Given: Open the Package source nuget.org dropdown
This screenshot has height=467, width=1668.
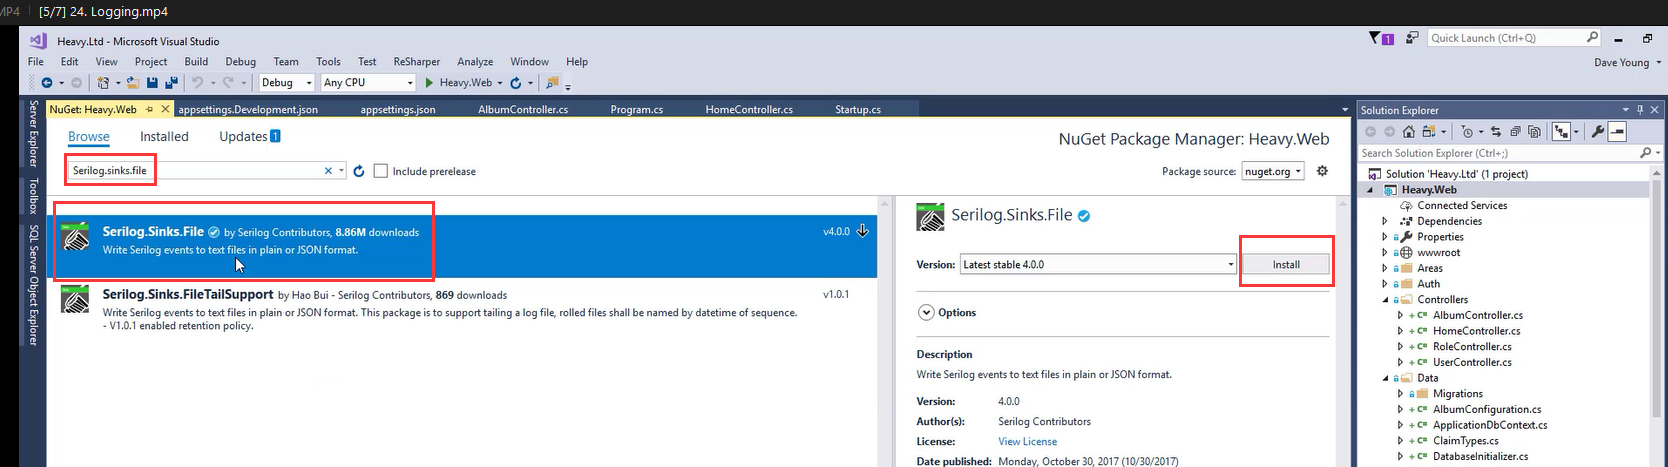Looking at the screenshot, I should tap(1273, 171).
